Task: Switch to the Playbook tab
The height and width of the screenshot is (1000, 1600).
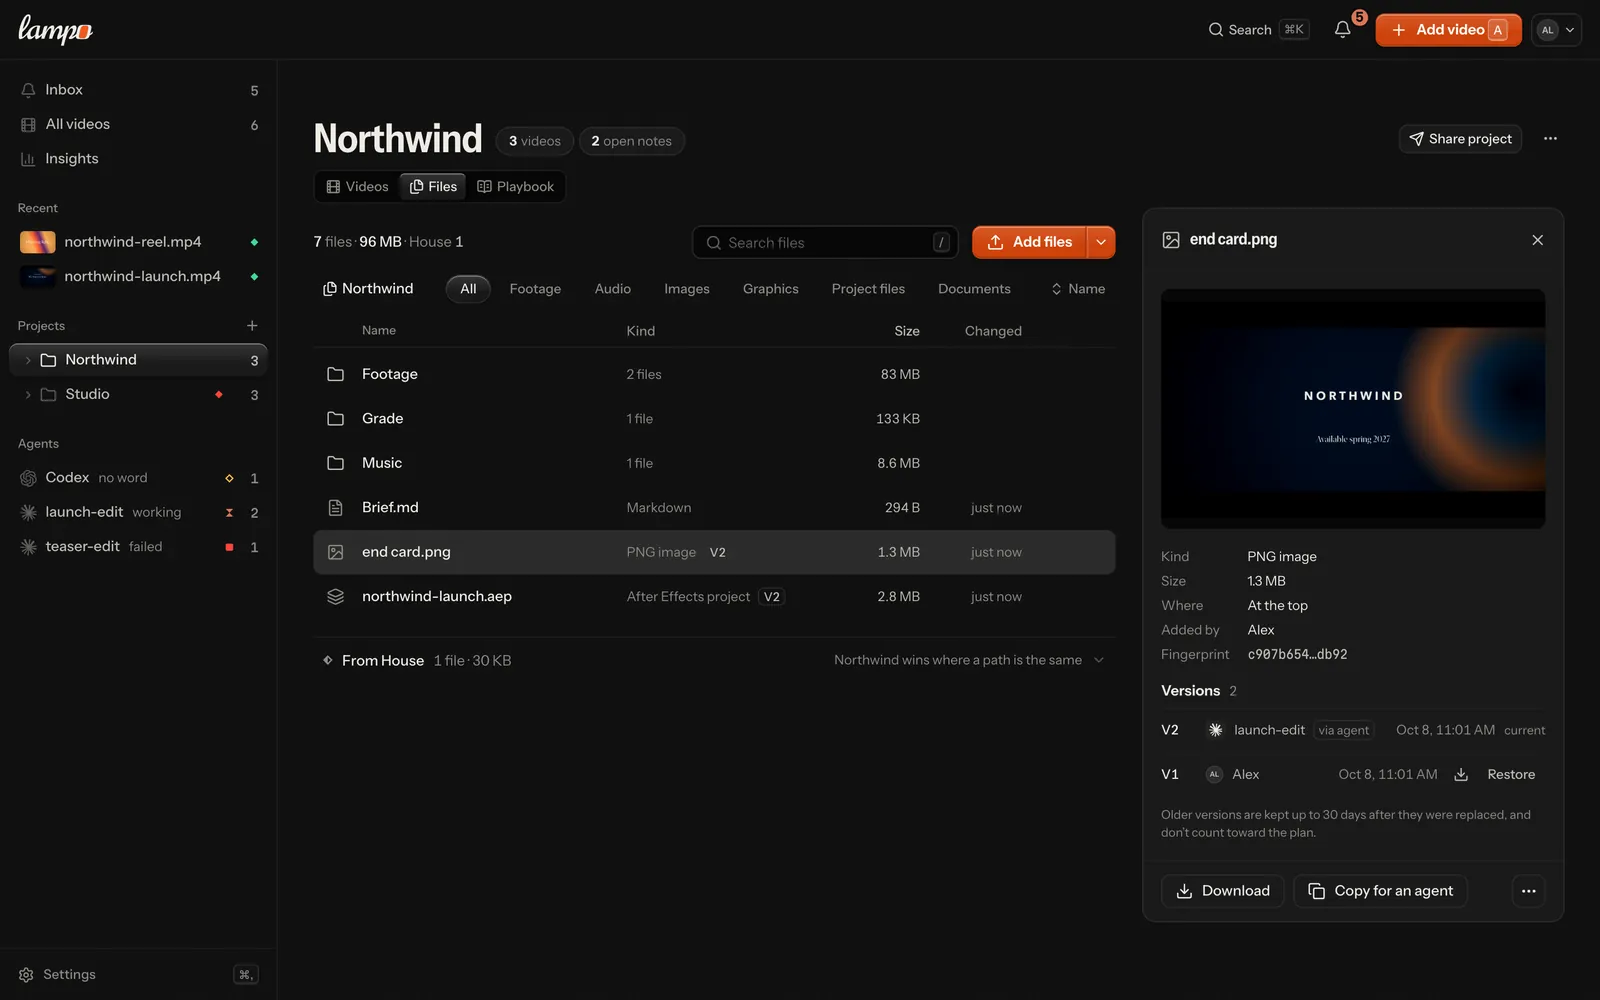Action: point(516,187)
